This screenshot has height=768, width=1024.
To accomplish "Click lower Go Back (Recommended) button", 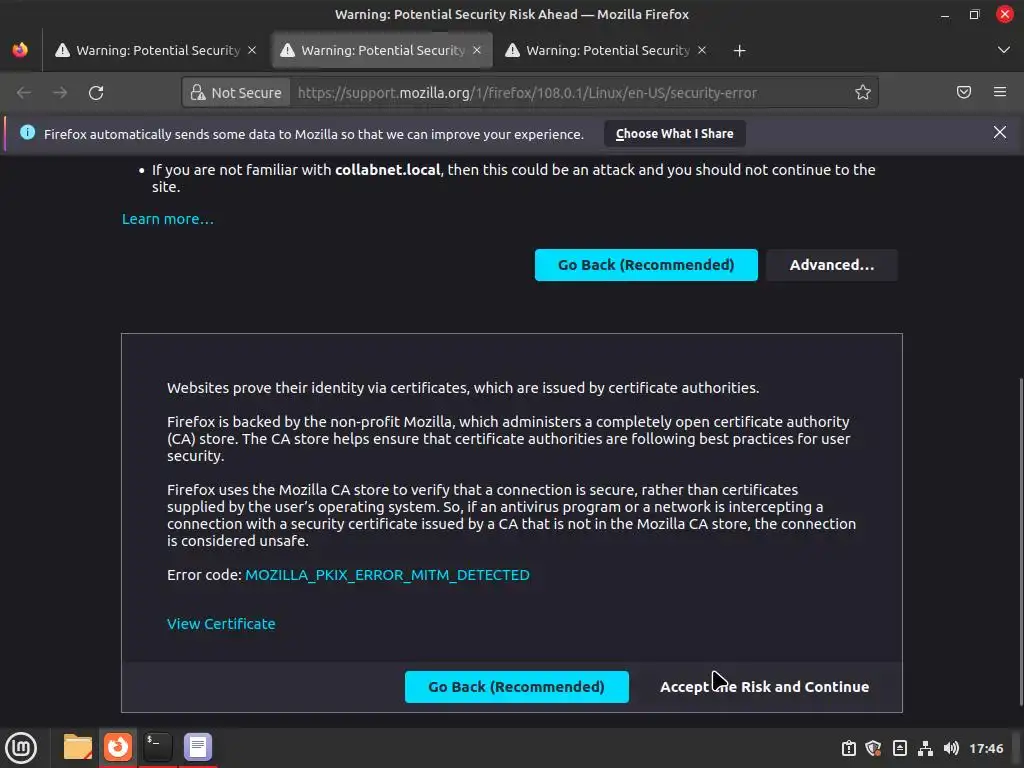I will pos(517,687).
